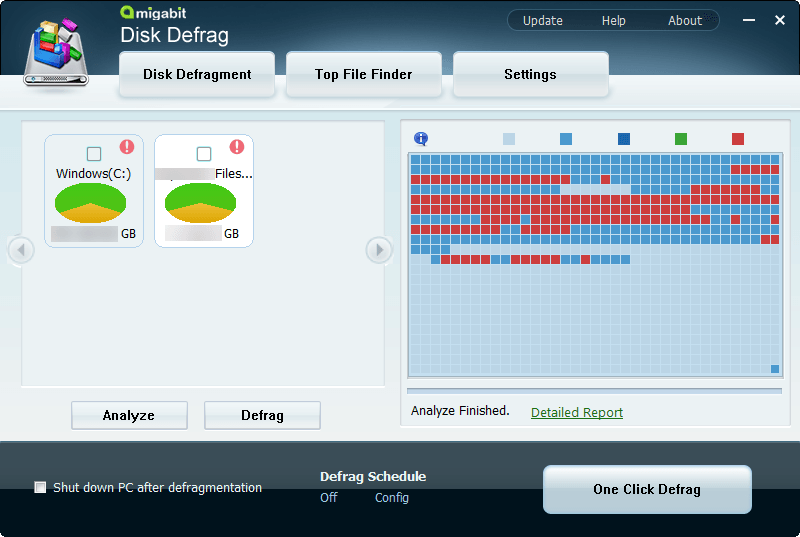Open the Disk Defragment tab
This screenshot has height=537, width=800.
[197, 74]
